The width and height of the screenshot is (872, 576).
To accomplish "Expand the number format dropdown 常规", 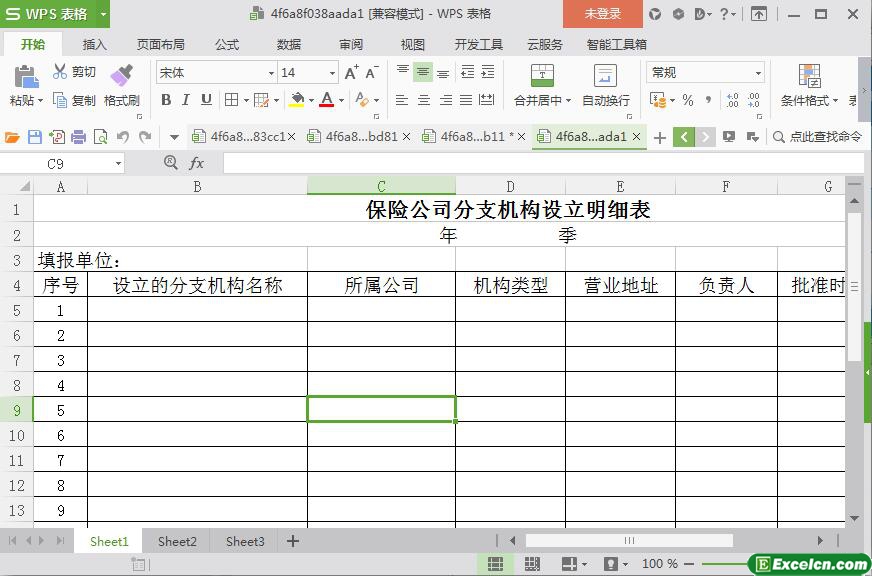I will coord(705,72).
